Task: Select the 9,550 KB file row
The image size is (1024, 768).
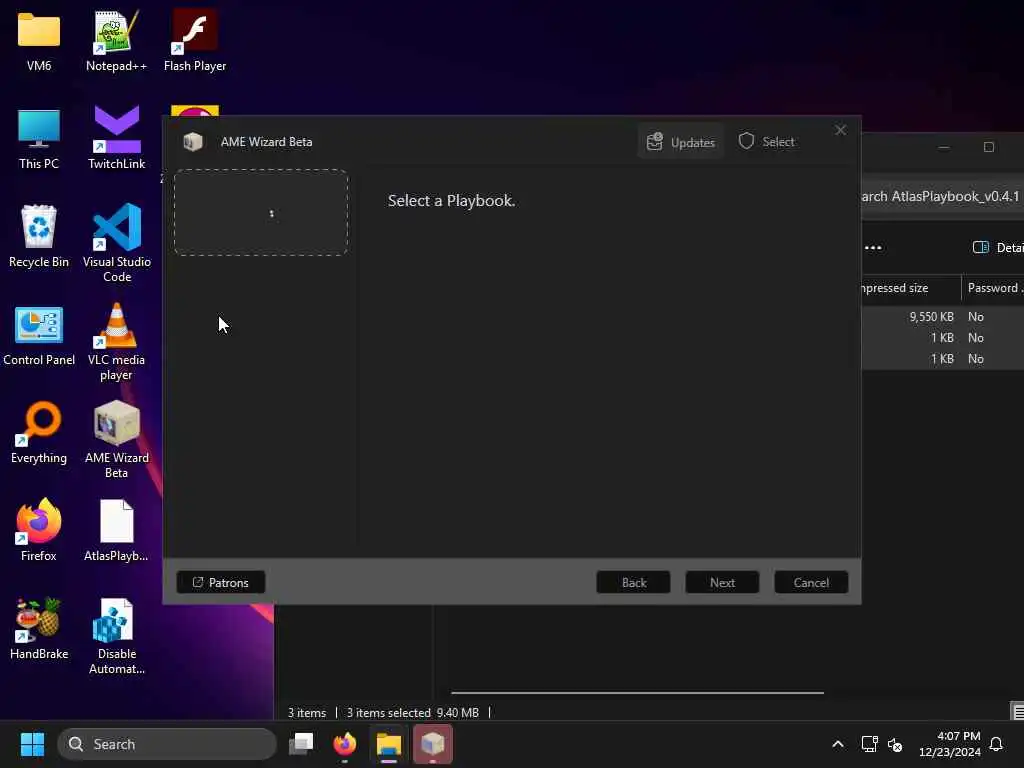Action: pos(943,317)
